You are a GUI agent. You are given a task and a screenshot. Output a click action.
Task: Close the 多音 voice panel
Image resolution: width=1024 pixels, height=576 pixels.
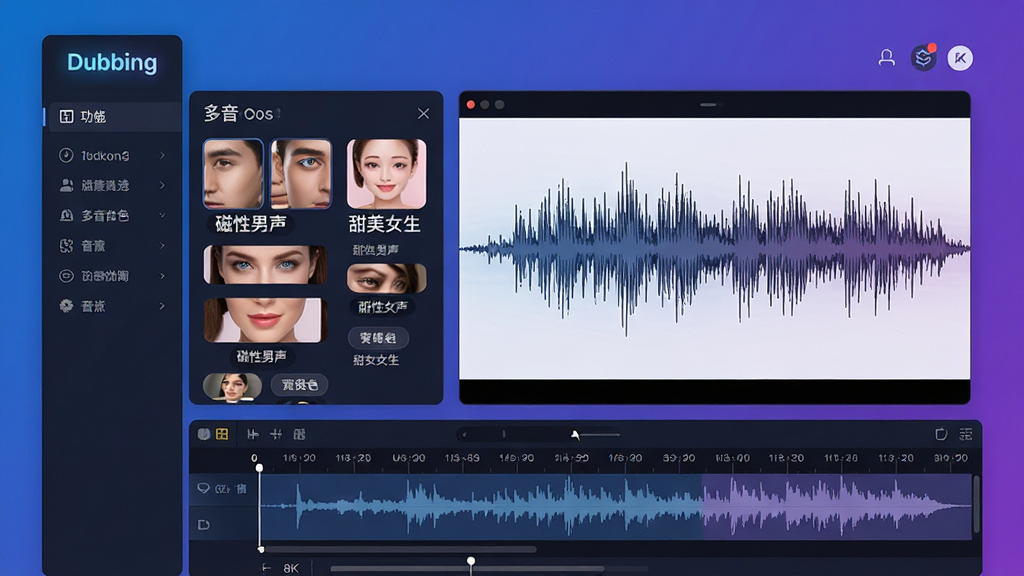tap(423, 114)
